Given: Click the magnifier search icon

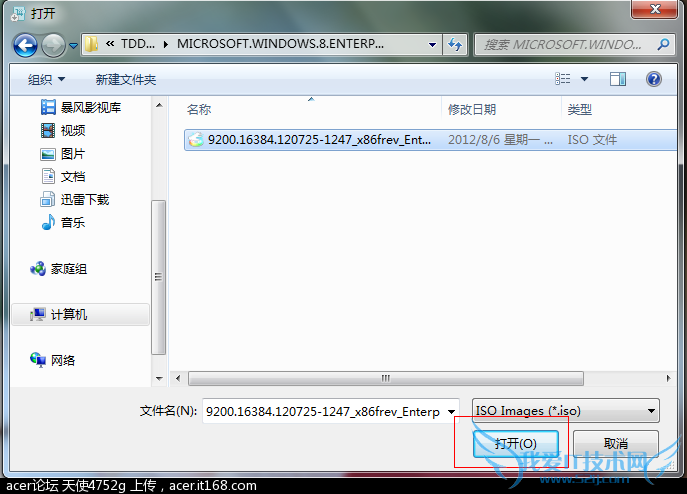Looking at the screenshot, I should [664, 44].
